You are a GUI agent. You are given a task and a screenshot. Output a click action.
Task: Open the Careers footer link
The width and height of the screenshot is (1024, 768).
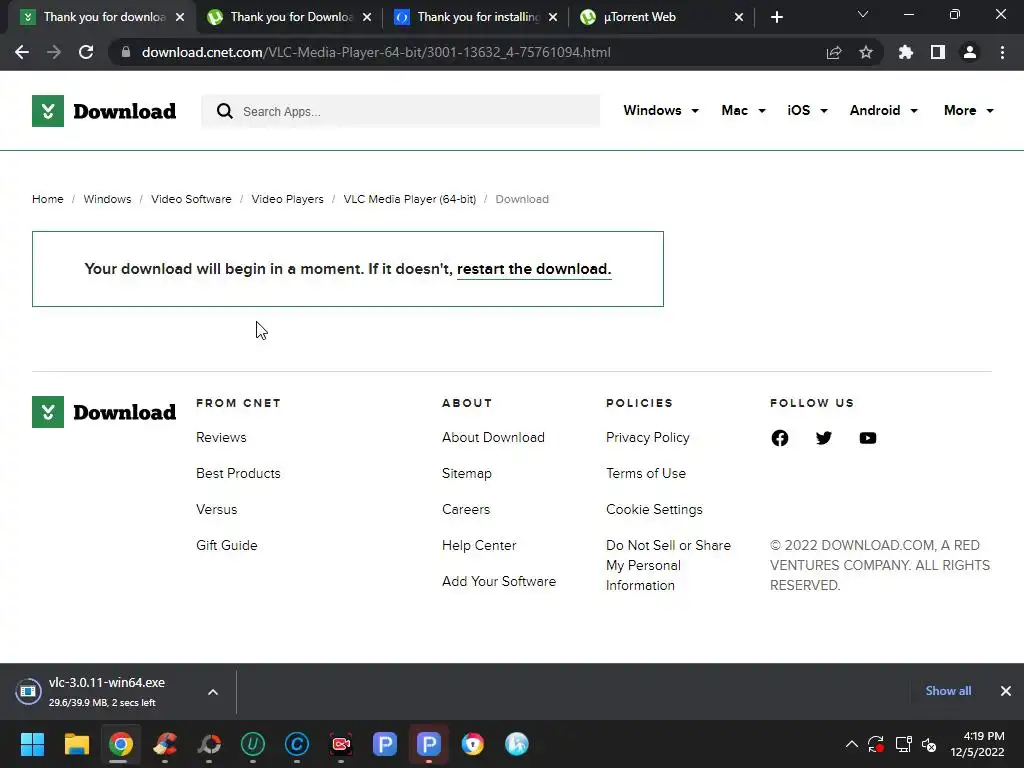click(466, 509)
